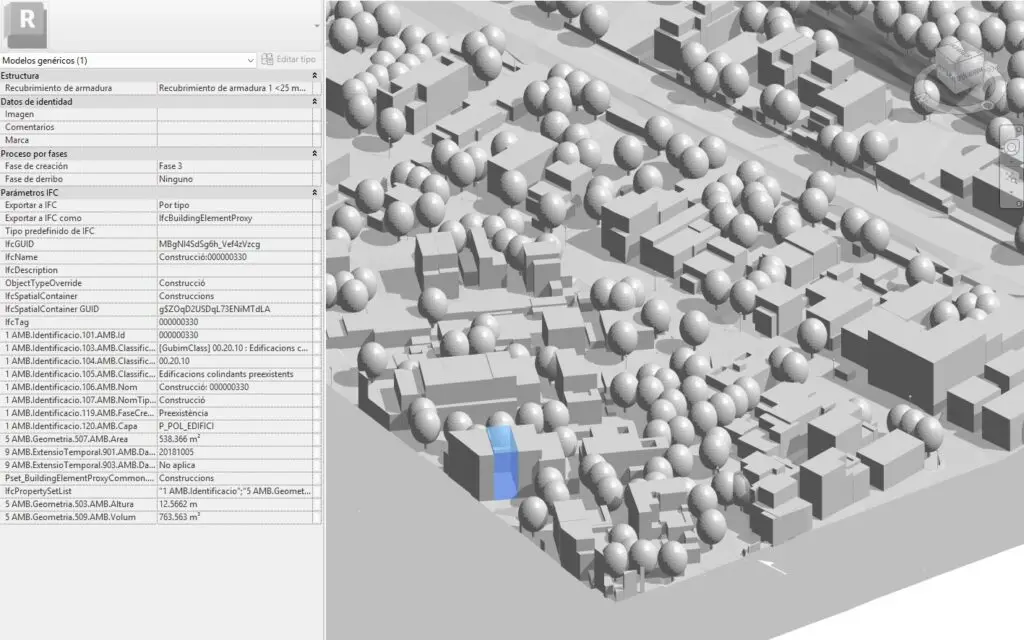The width and height of the screenshot is (1024, 640).
Task: Click the Comentarios value field
Action: [234, 127]
